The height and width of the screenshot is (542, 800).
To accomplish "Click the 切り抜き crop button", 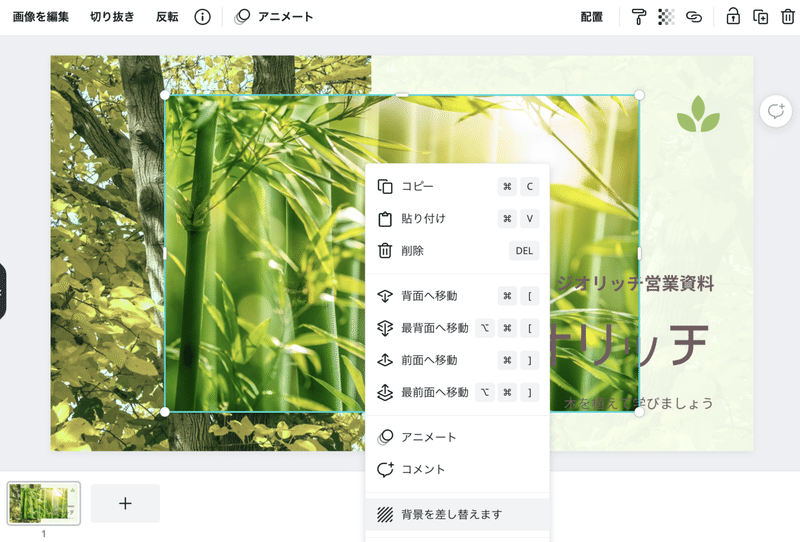I will [112, 17].
